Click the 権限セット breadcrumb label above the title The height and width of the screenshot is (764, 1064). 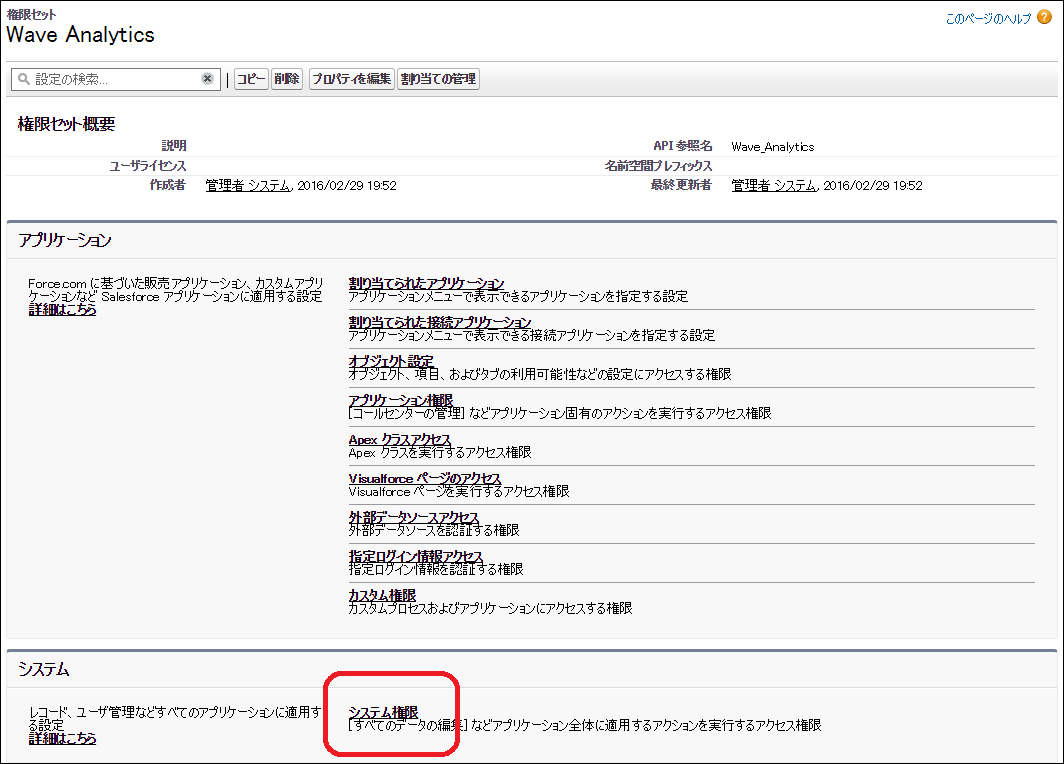tap(31, 14)
